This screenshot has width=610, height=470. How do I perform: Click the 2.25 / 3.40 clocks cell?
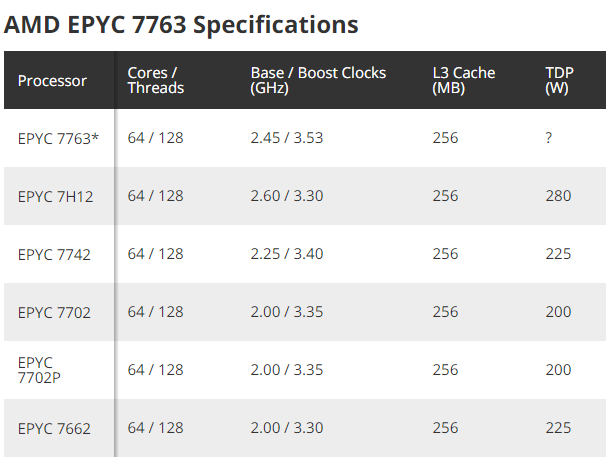[287, 254]
